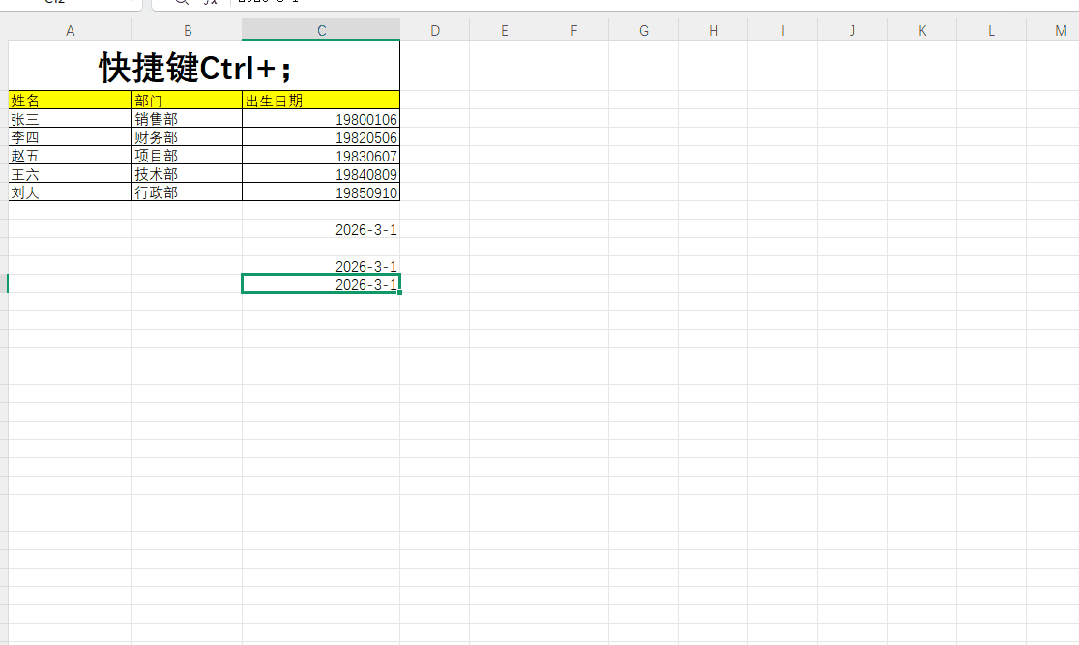Select the 行政部 cell
Image resolution: width=1079 pixels, height=645 pixels.
187,192
